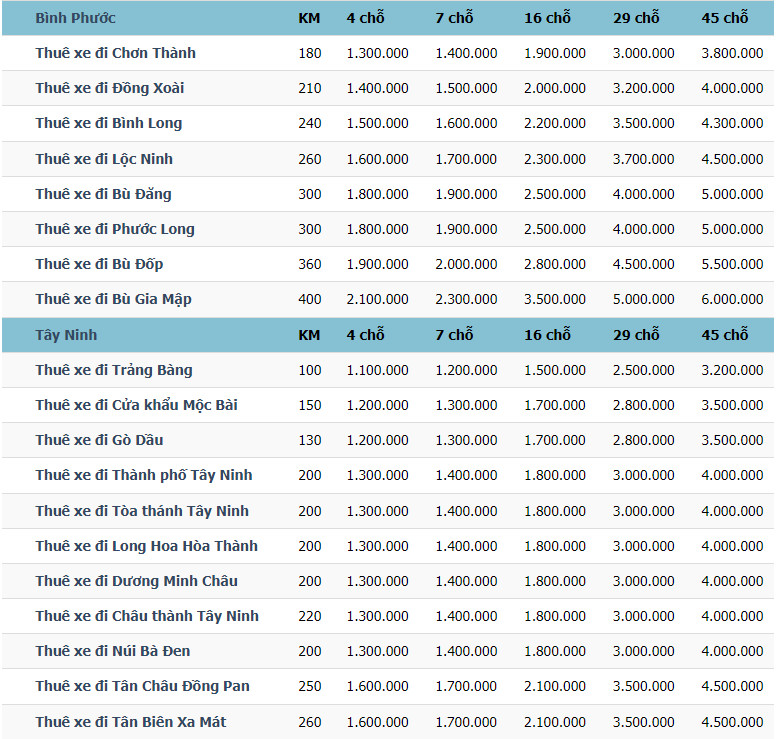Select the 'Thuê xe đi Gò Dầu' route
Viewport: 776px width, 739px height.
tap(99, 440)
